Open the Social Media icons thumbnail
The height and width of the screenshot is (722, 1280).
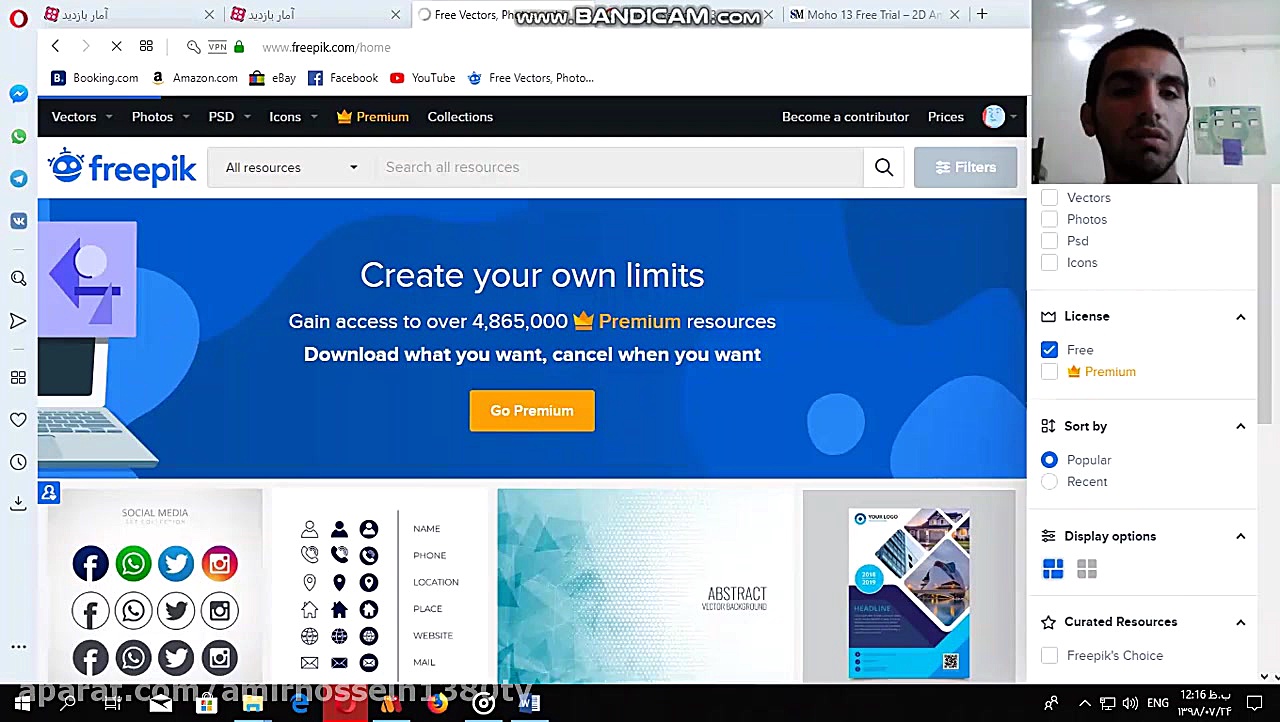coord(155,585)
